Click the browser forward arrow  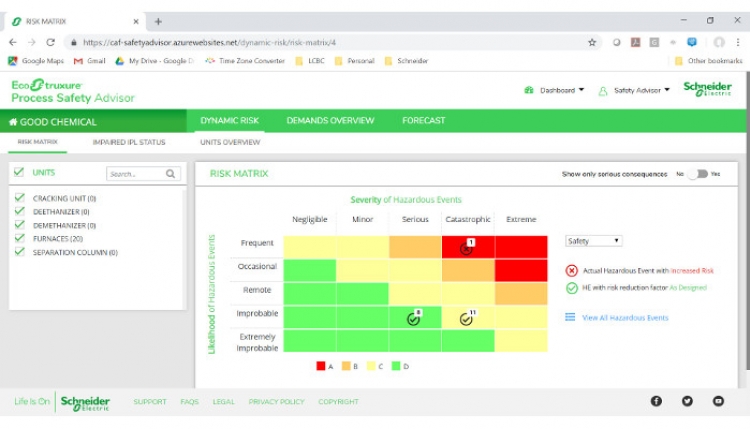point(32,42)
